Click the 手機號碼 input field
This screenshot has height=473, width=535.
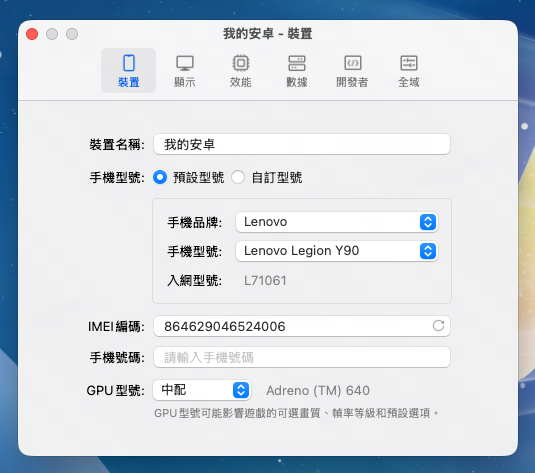pyautogui.click(x=302, y=357)
